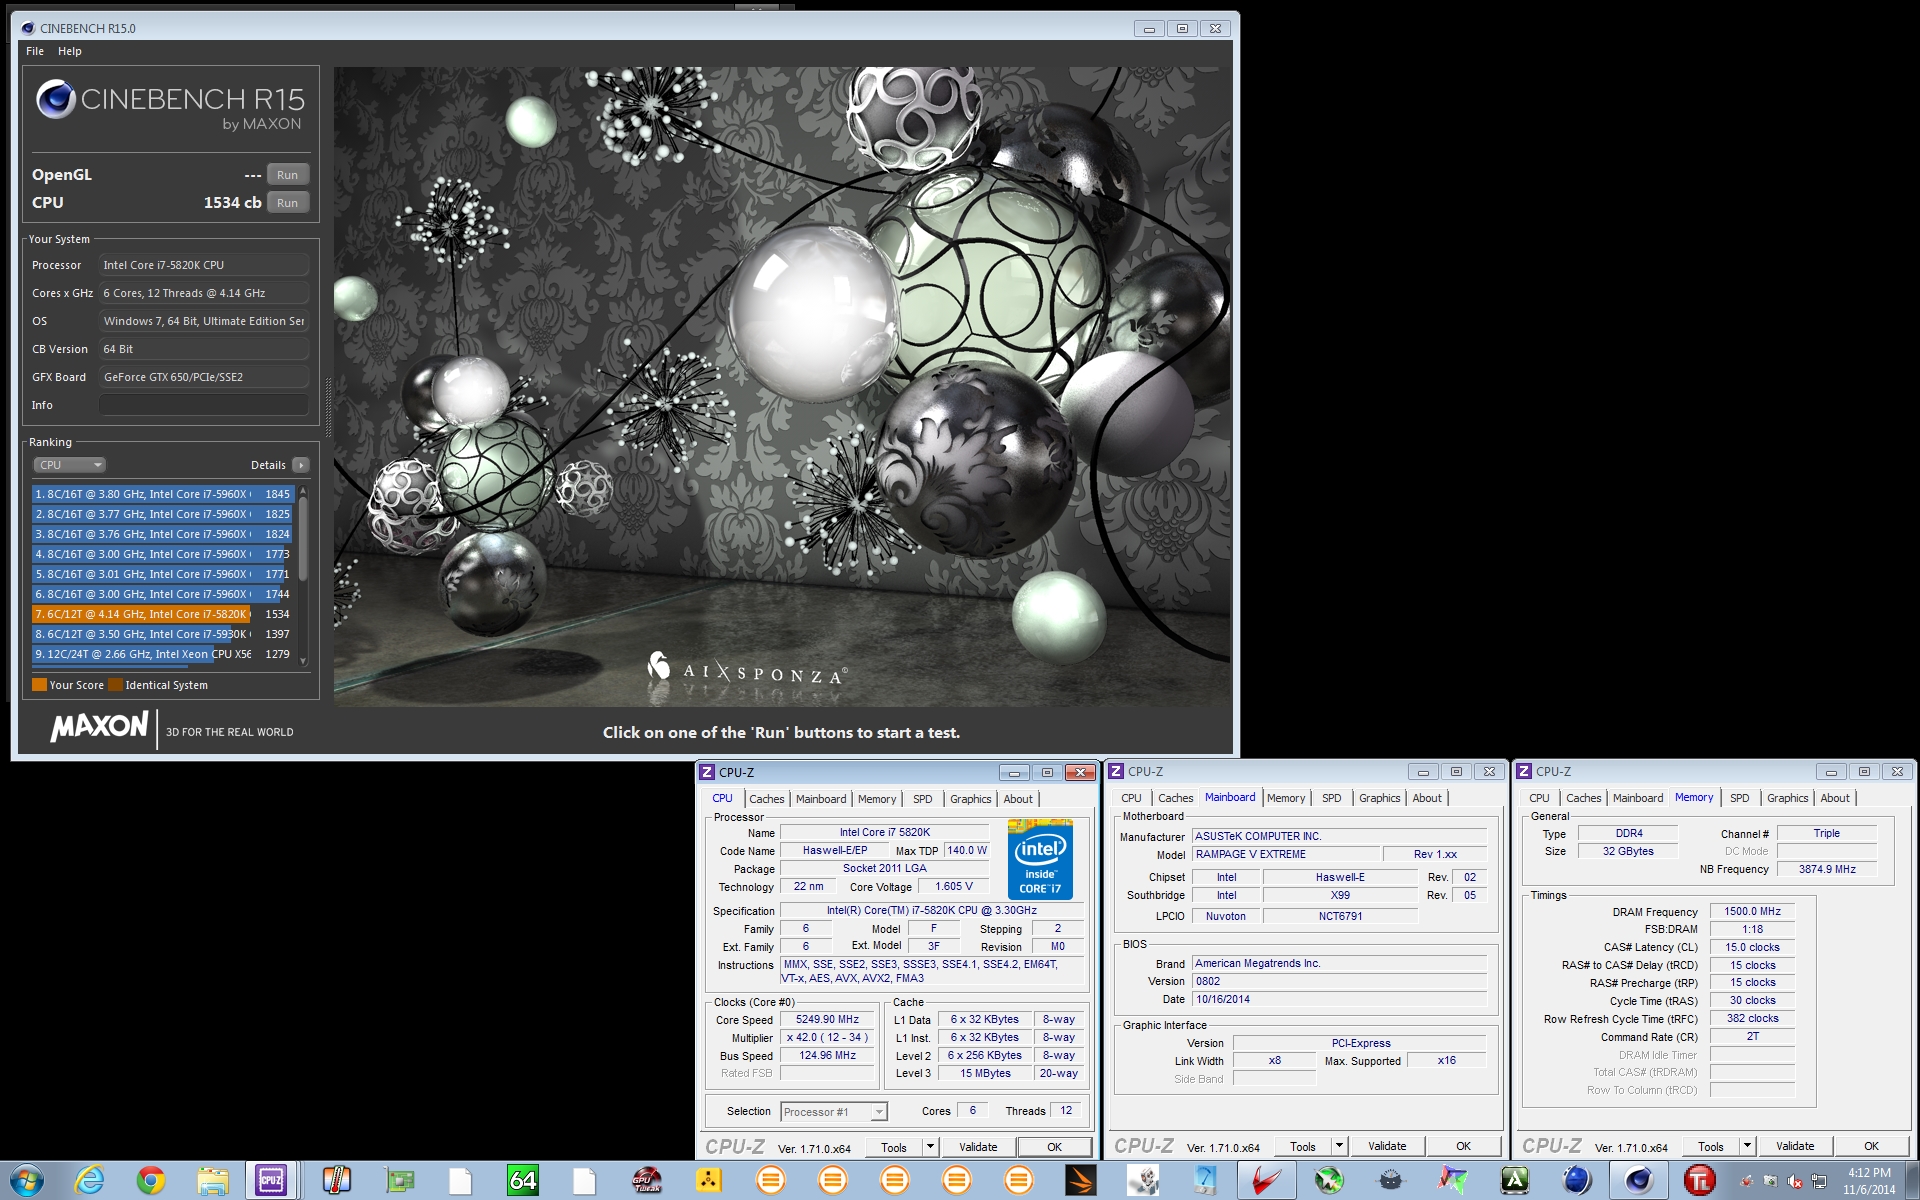This screenshot has height=1200, width=1920.
Task: Switch to CPU-Z purple taskbar icon
Action: 271,1180
